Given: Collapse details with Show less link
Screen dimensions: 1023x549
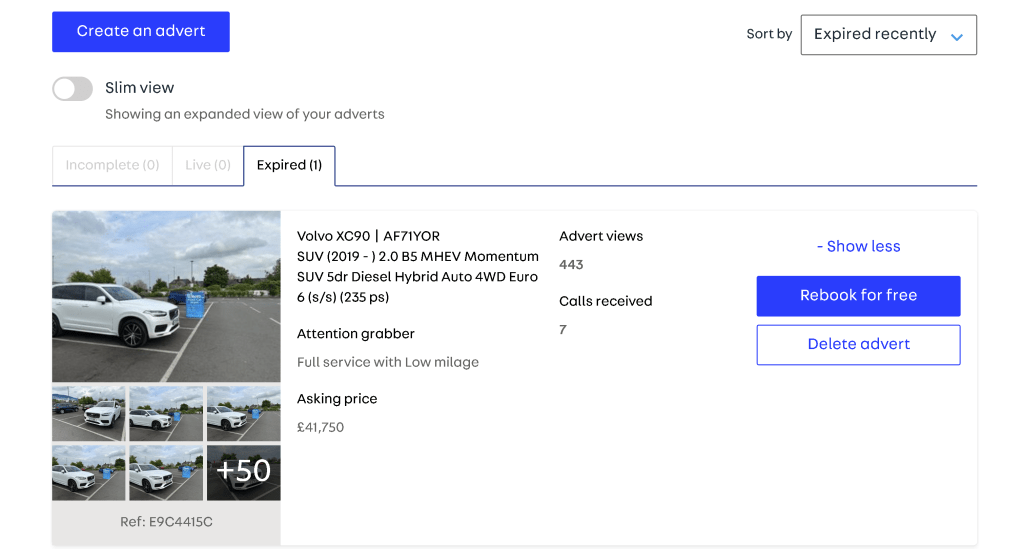Looking at the screenshot, I should coord(858,246).
